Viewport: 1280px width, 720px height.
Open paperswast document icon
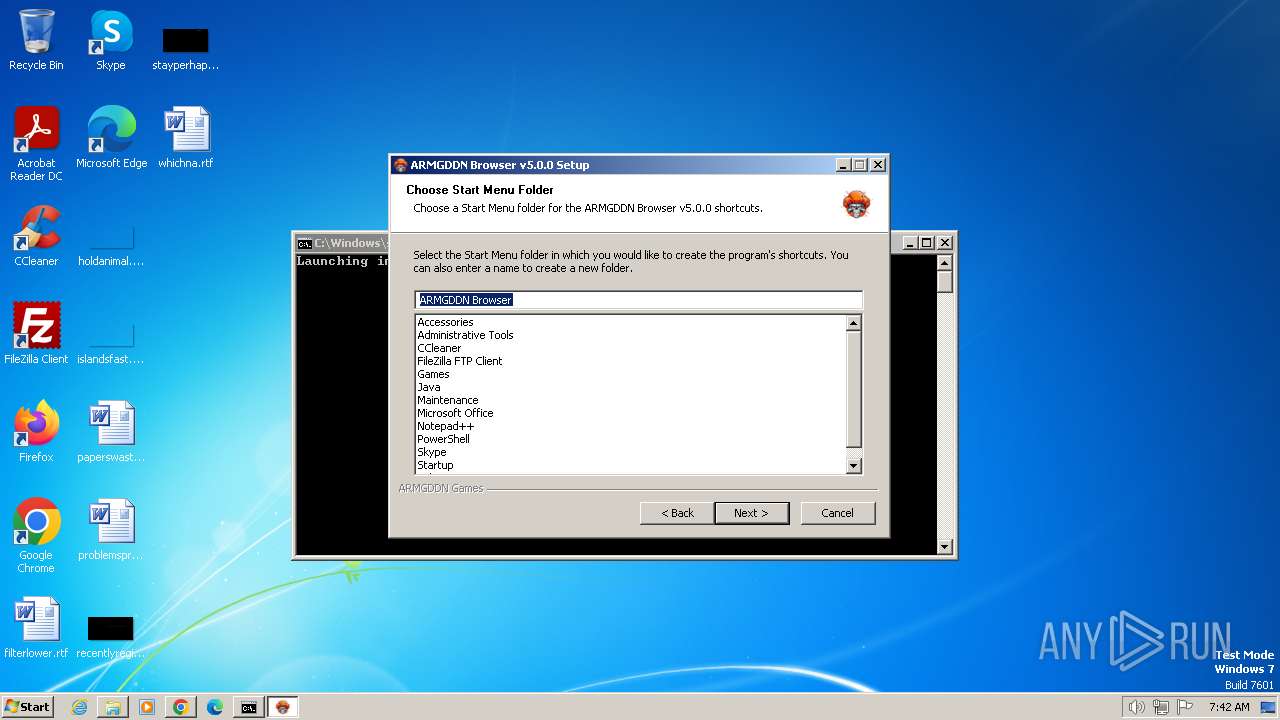point(110,431)
